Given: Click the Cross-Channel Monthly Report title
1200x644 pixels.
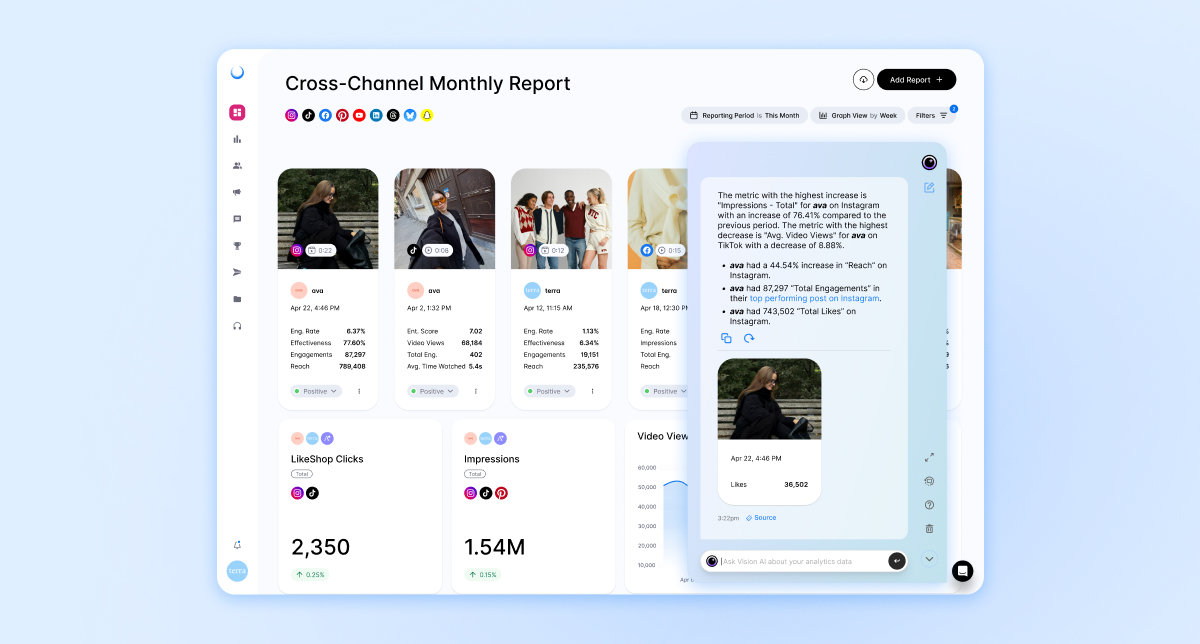Looking at the screenshot, I should pyautogui.click(x=428, y=83).
